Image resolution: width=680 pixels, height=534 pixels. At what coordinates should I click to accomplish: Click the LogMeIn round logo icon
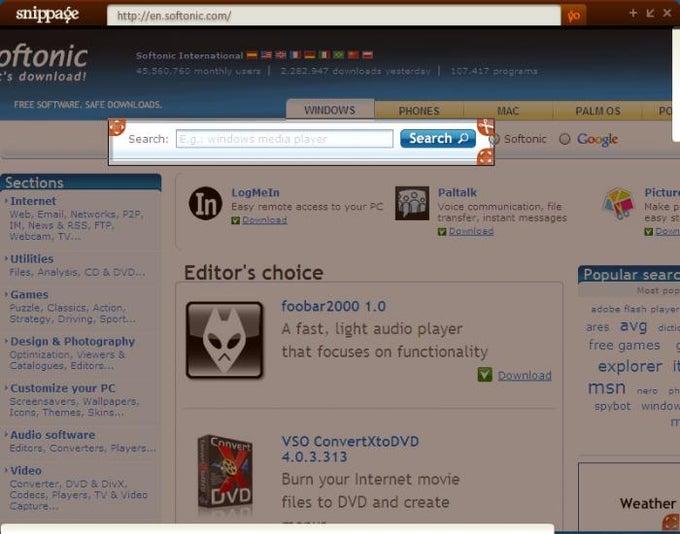coord(206,203)
